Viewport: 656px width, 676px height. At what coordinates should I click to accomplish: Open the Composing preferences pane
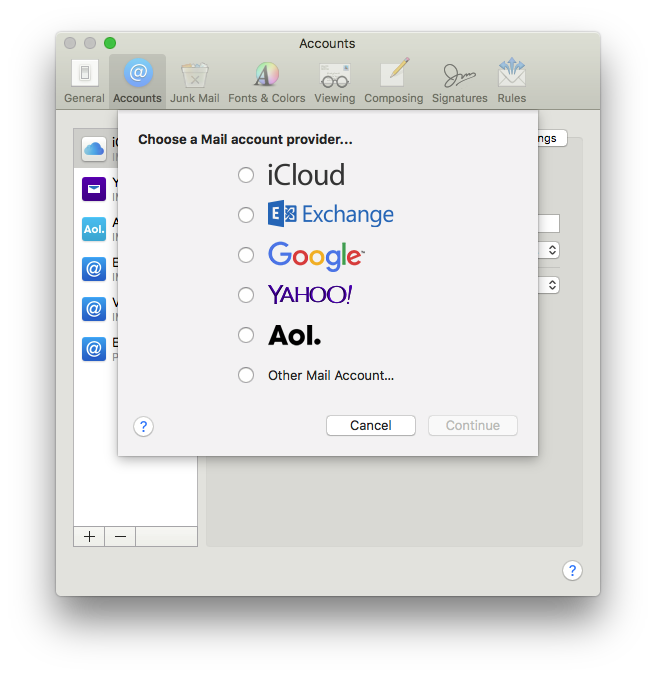pyautogui.click(x=394, y=81)
